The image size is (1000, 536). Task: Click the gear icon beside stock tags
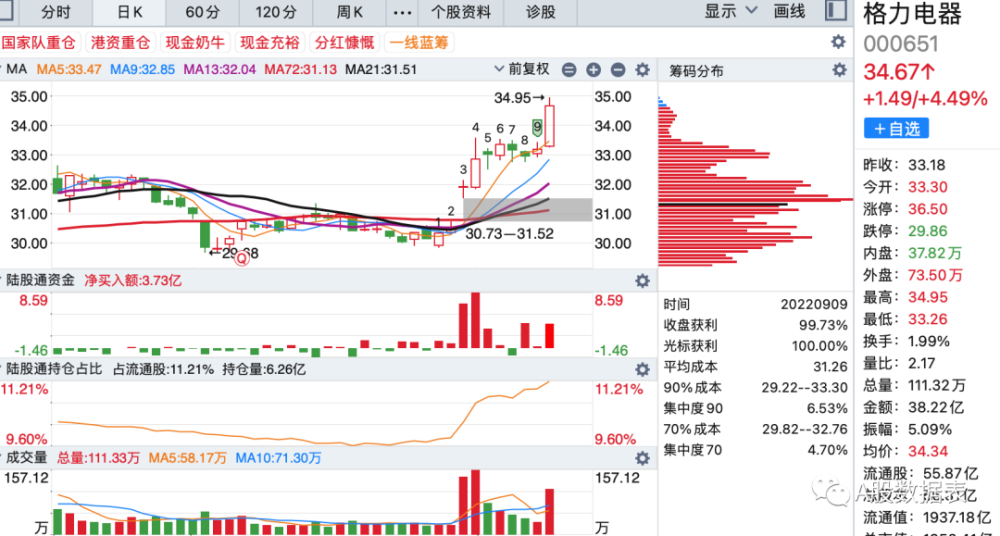coord(838,42)
